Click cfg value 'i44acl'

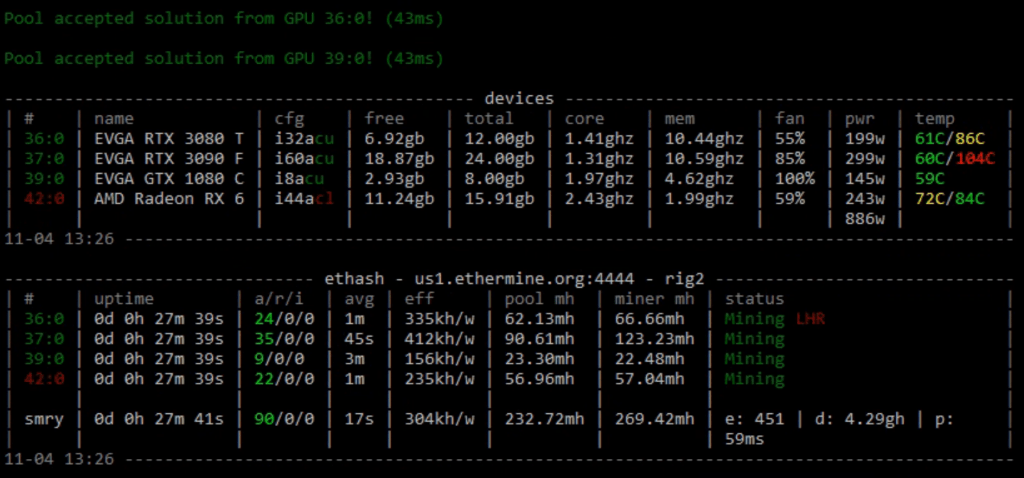point(304,199)
